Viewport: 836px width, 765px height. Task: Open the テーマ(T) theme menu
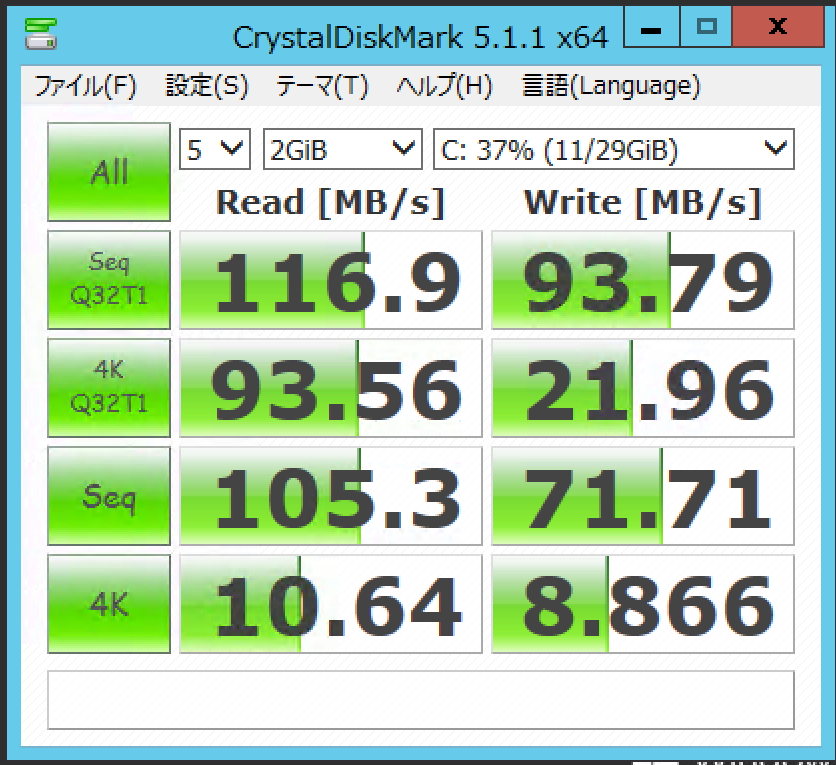pos(318,86)
